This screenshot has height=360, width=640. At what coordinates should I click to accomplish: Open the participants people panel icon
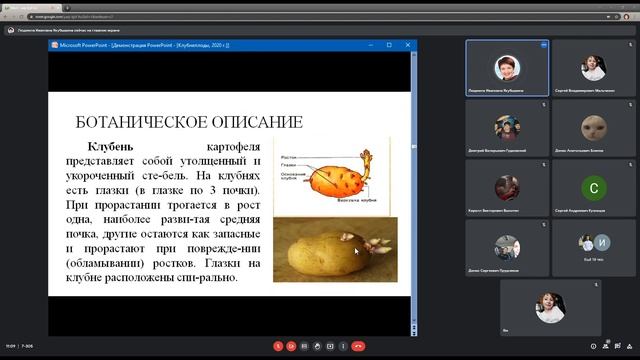click(x=606, y=346)
